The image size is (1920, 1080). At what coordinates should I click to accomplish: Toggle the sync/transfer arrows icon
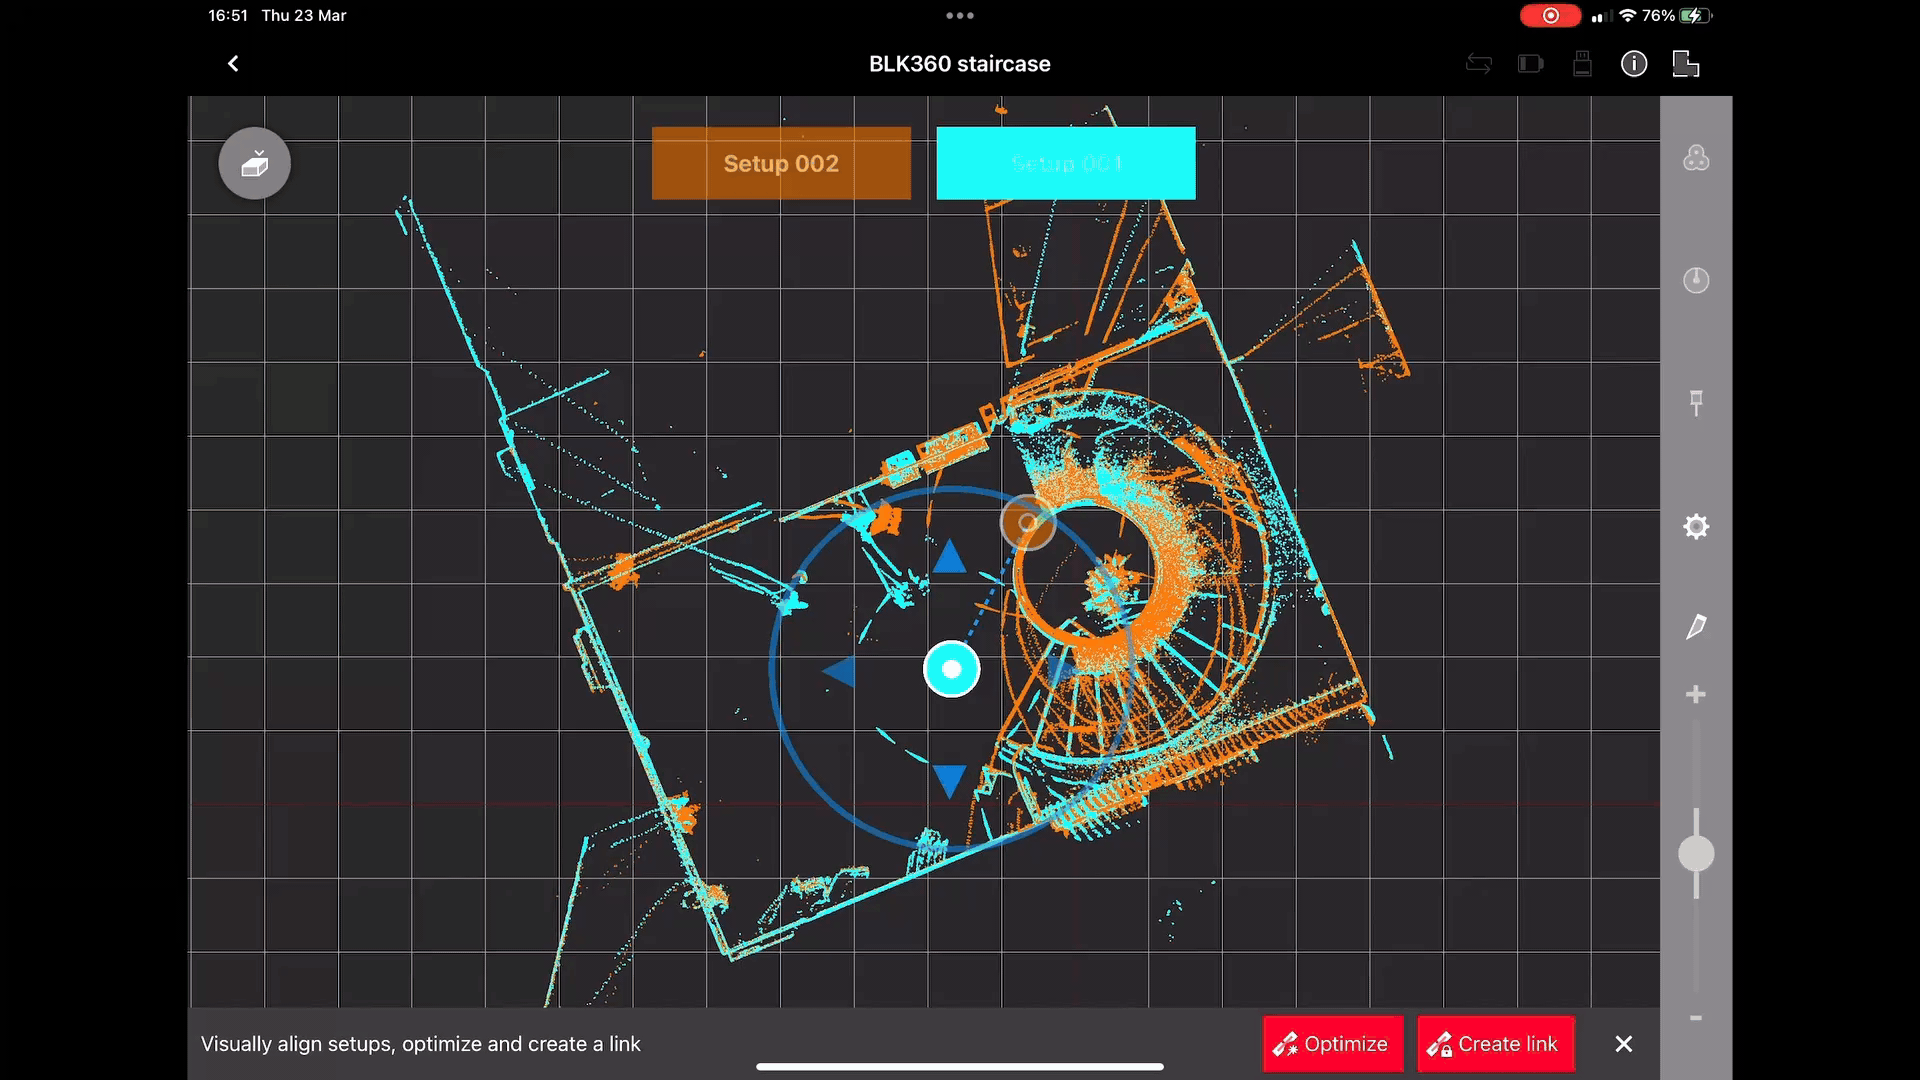coord(1479,63)
